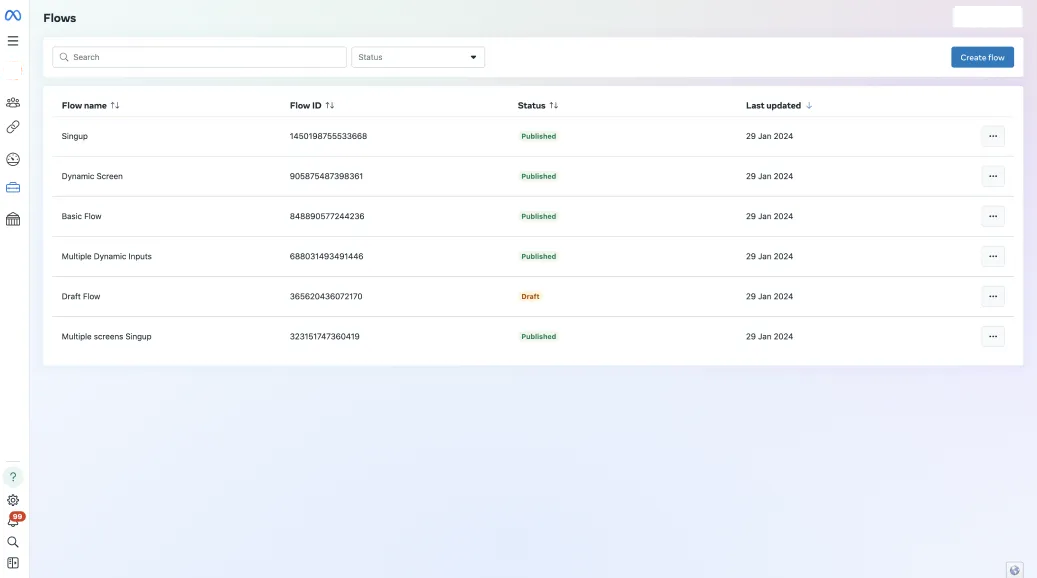Open the settings gear icon

coord(13,500)
